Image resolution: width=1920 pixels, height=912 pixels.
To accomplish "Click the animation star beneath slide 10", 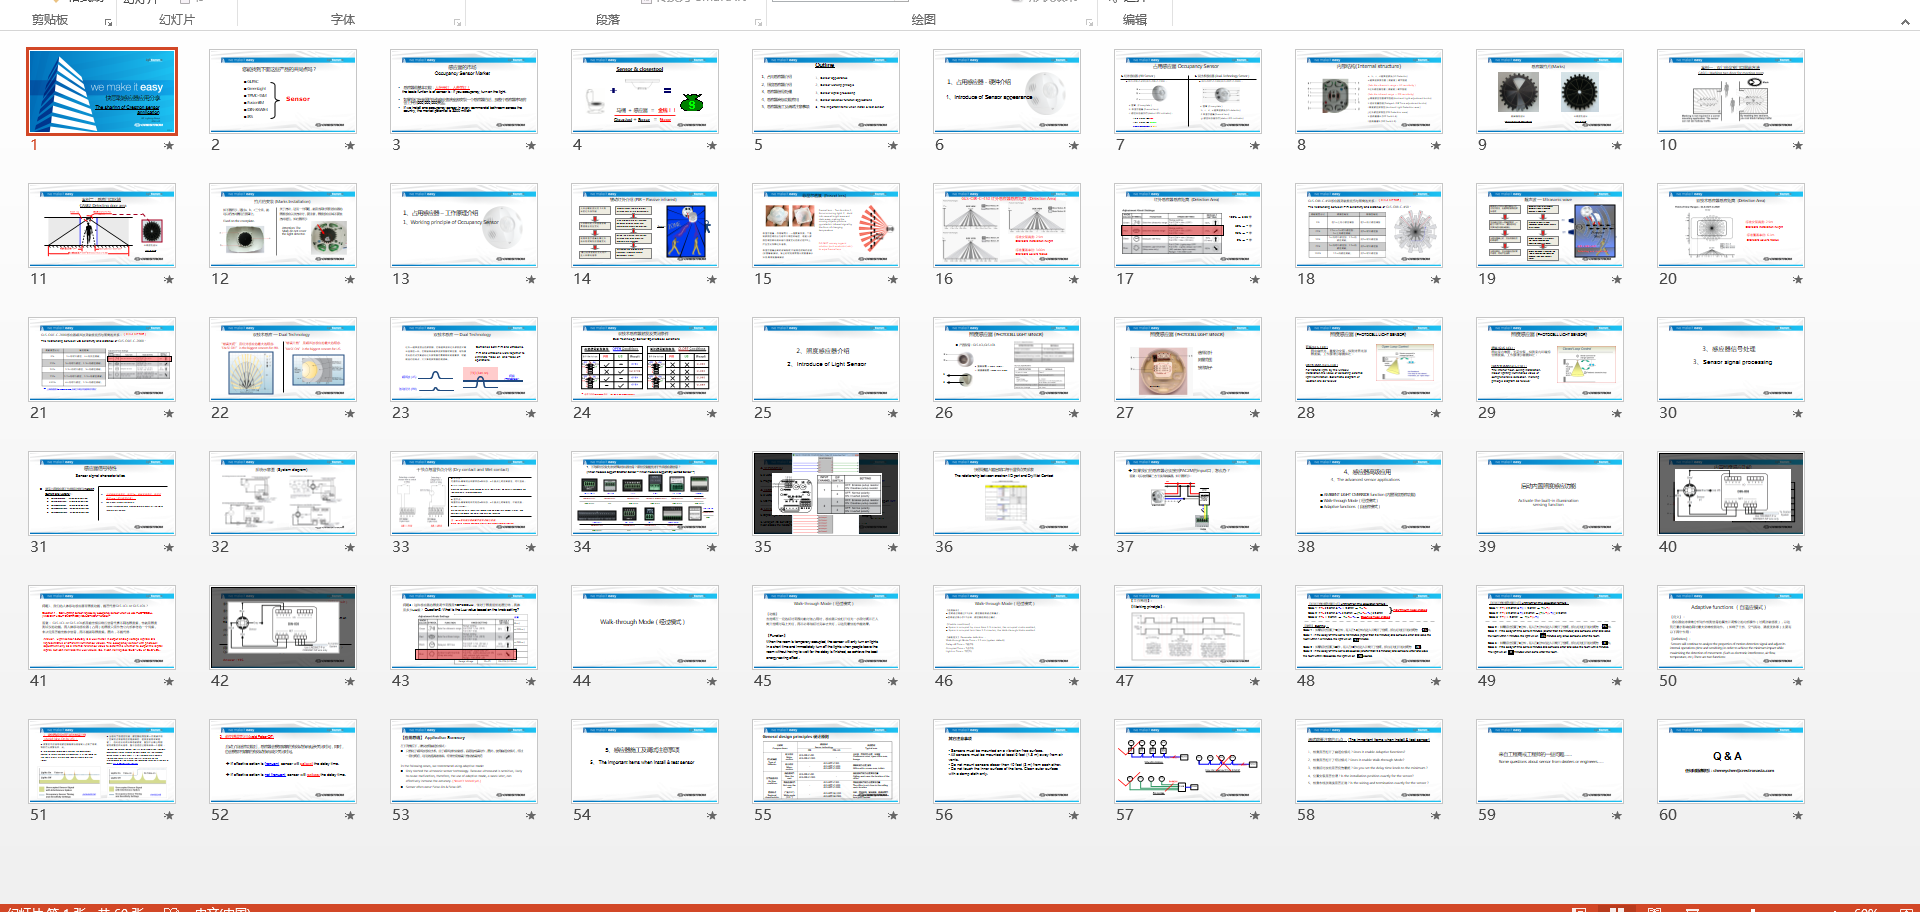I will (1798, 146).
